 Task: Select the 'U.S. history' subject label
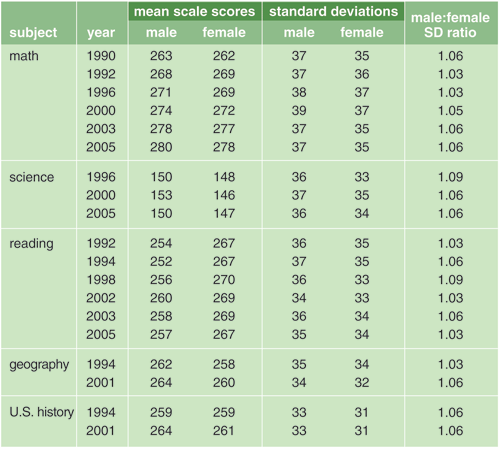pyautogui.click(x=42, y=412)
